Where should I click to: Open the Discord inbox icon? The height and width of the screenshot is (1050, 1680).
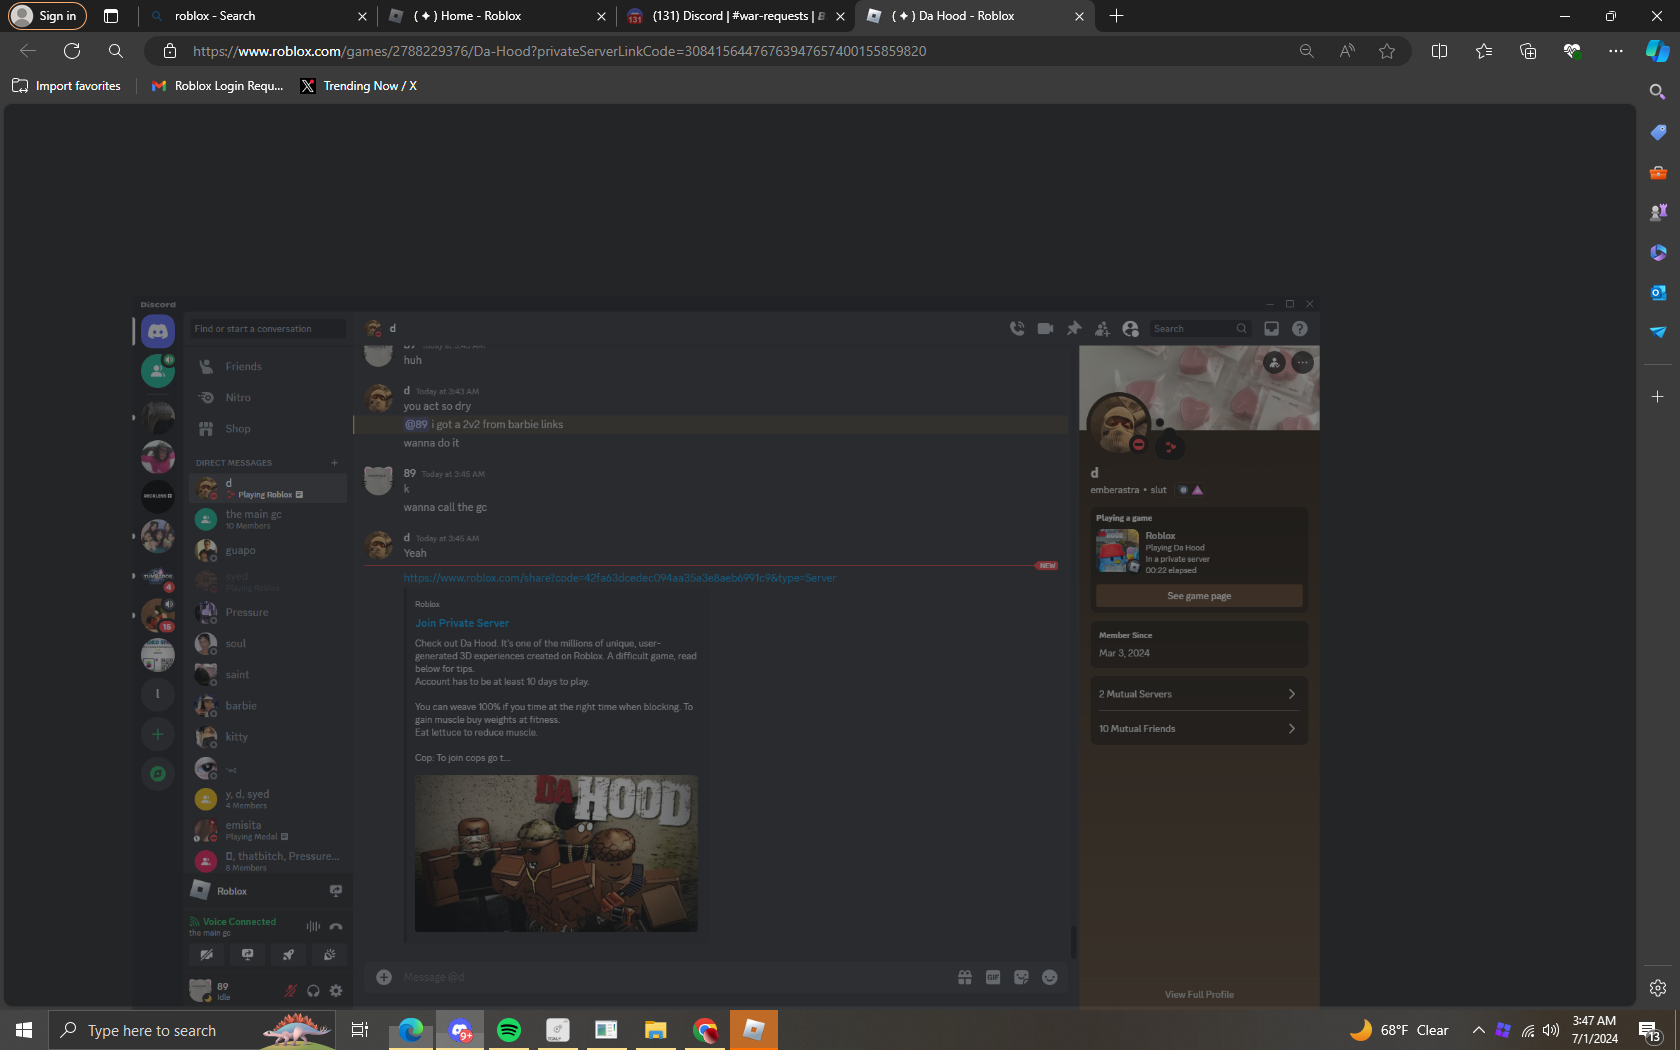1272,328
